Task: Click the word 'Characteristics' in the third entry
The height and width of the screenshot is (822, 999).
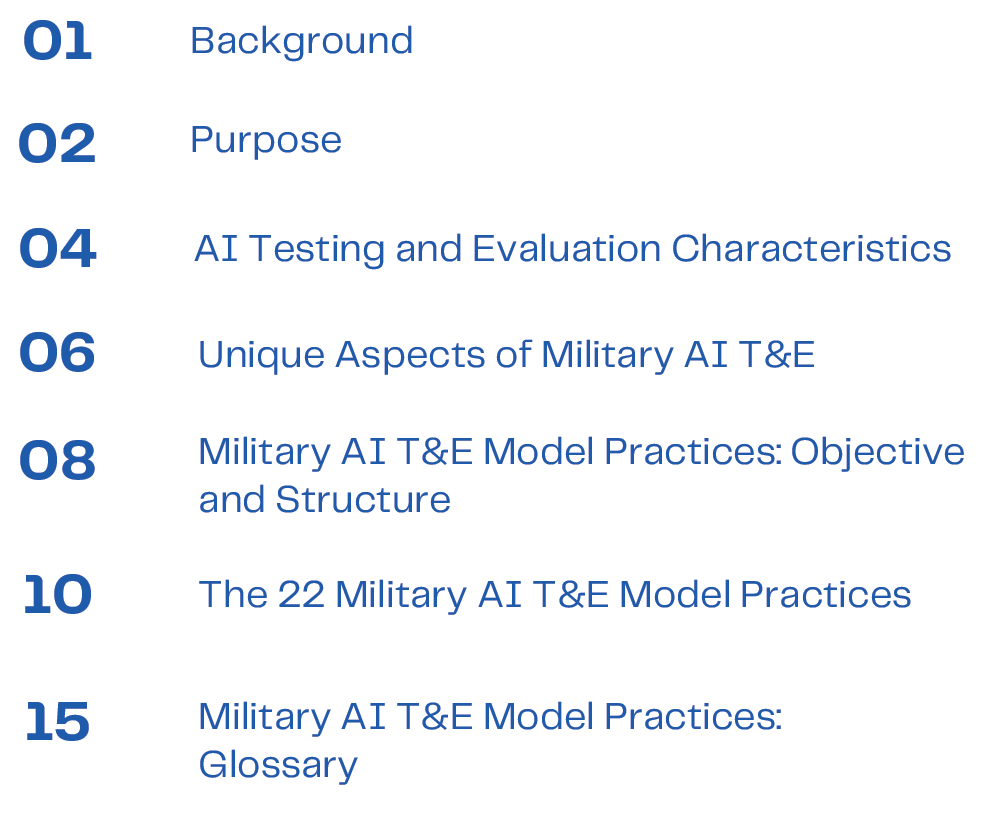Action: pyautogui.click(x=812, y=249)
